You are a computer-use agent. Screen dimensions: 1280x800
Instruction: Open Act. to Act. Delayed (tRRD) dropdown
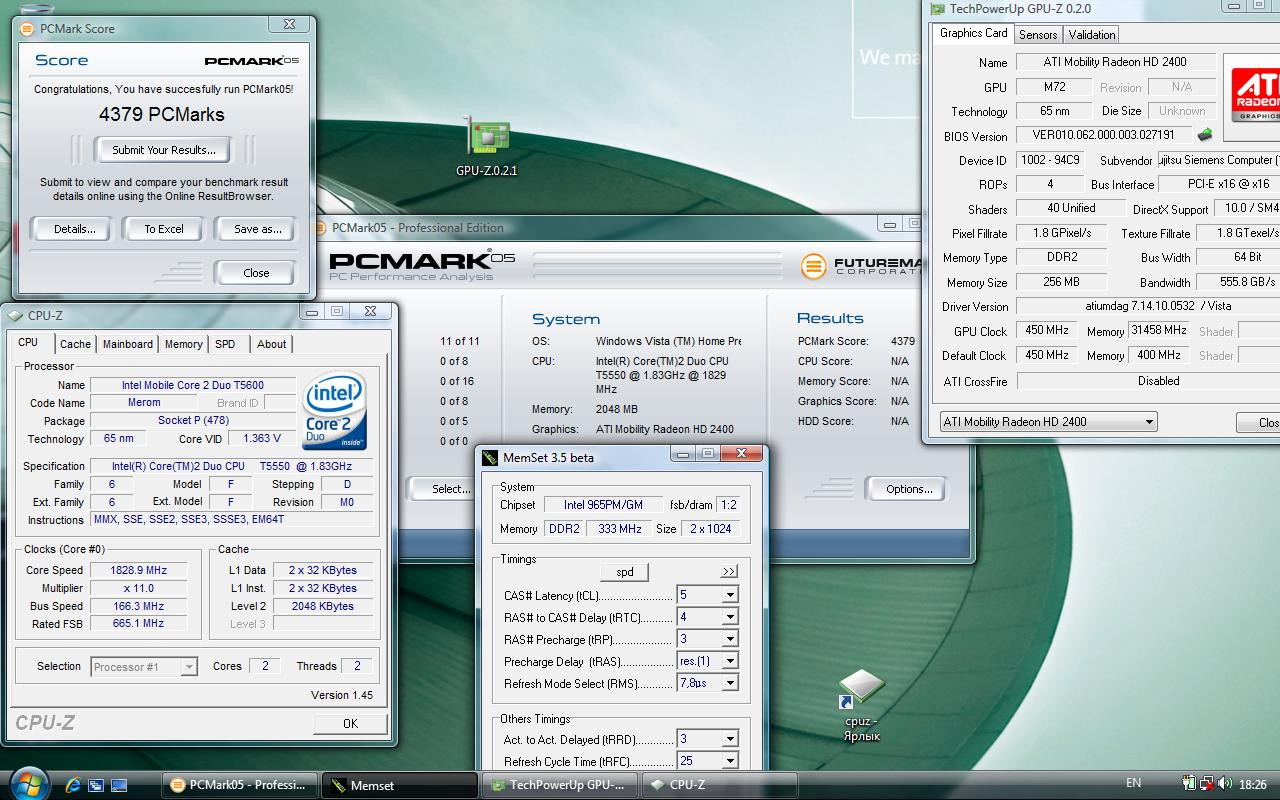(x=730, y=739)
